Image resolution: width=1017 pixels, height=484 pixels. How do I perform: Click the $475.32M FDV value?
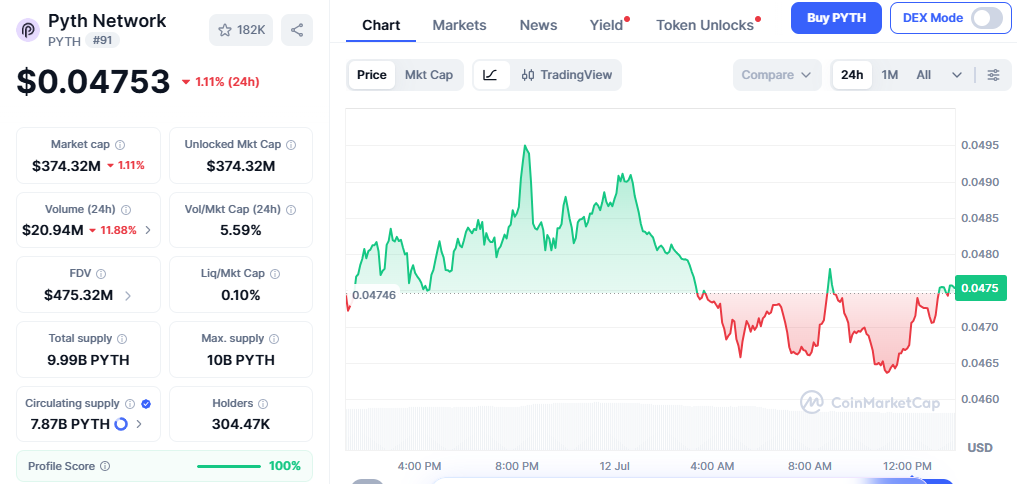[x=78, y=296]
